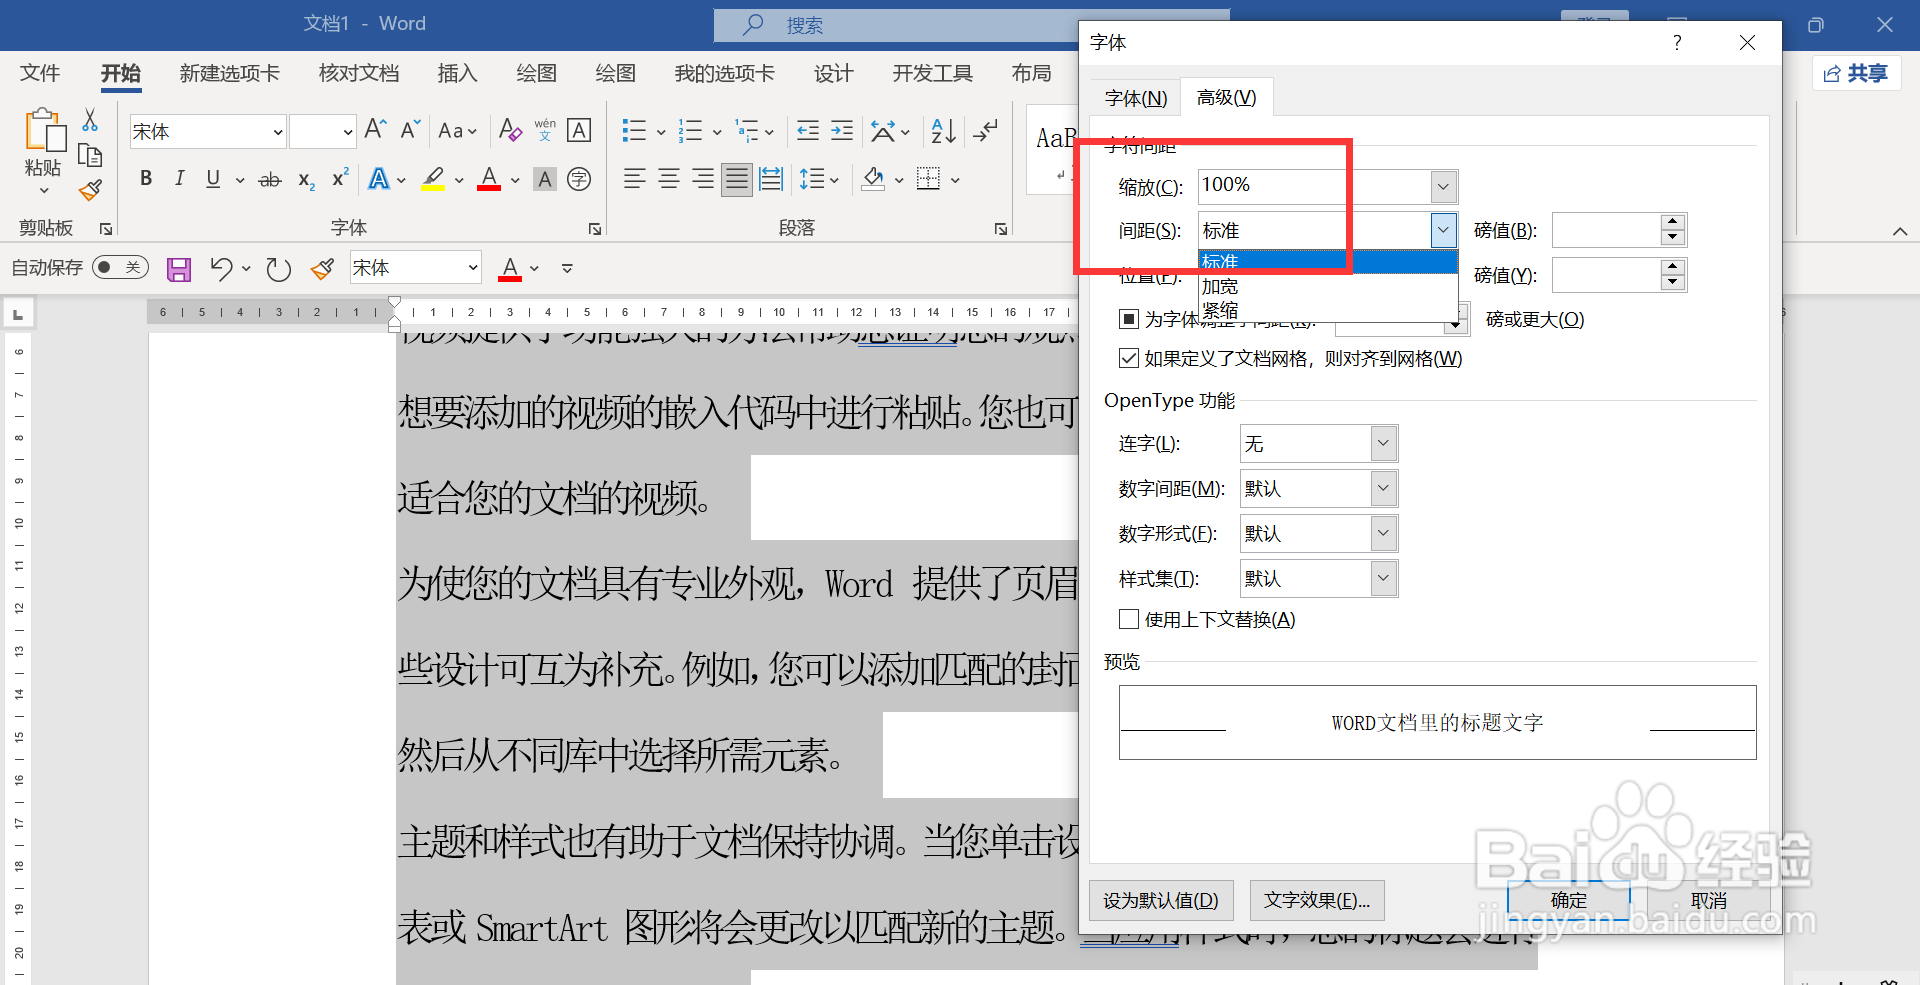Image resolution: width=1920 pixels, height=985 pixels.
Task: Apply Superscript formatting
Action: [340, 178]
